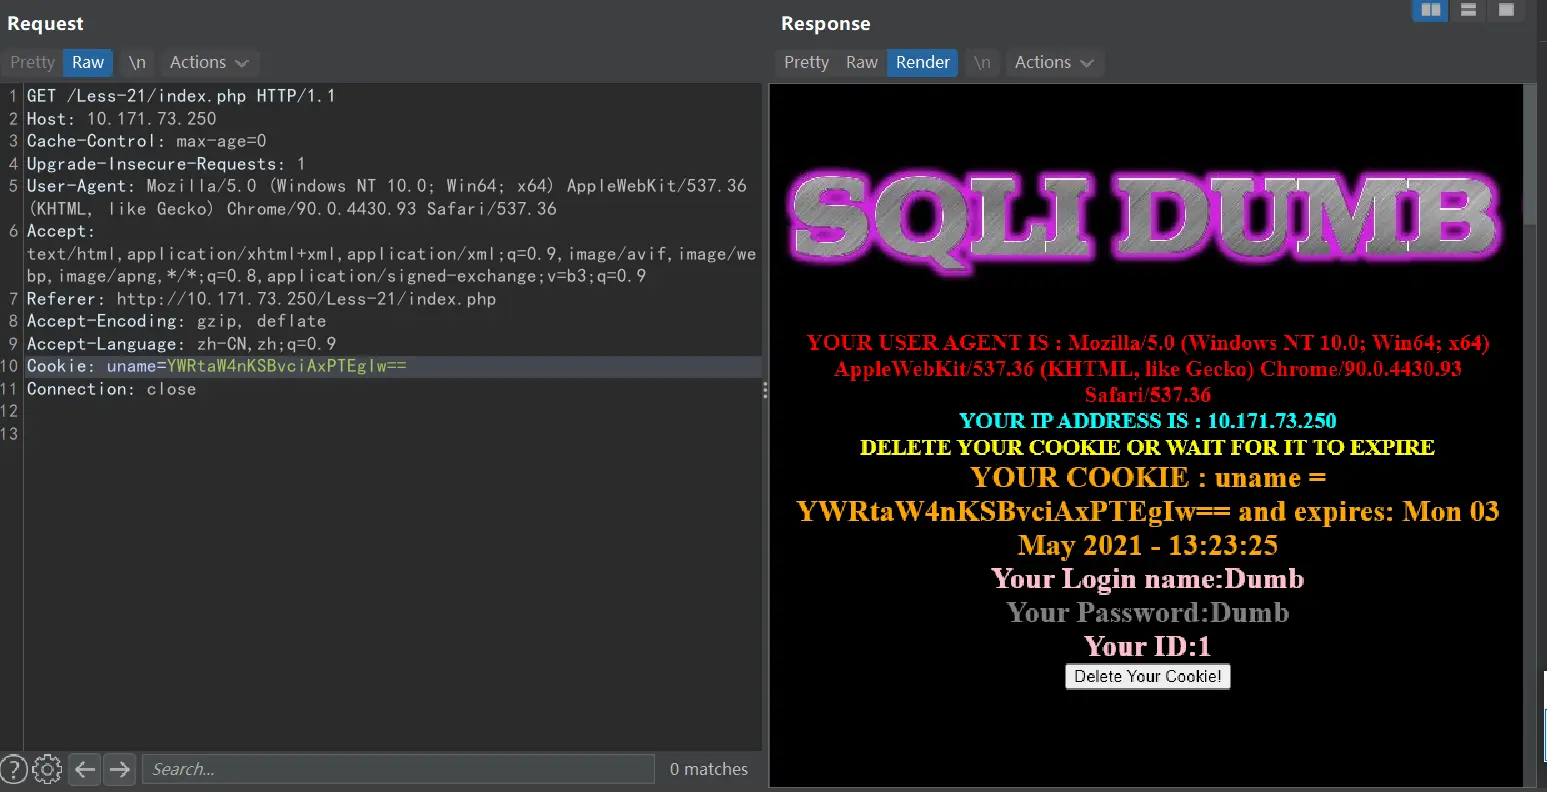Image resolution: width=1547 pixels, height=792 pixels.
Task: Select the side-by-side layout icon
Action: tap(1431, 10)
